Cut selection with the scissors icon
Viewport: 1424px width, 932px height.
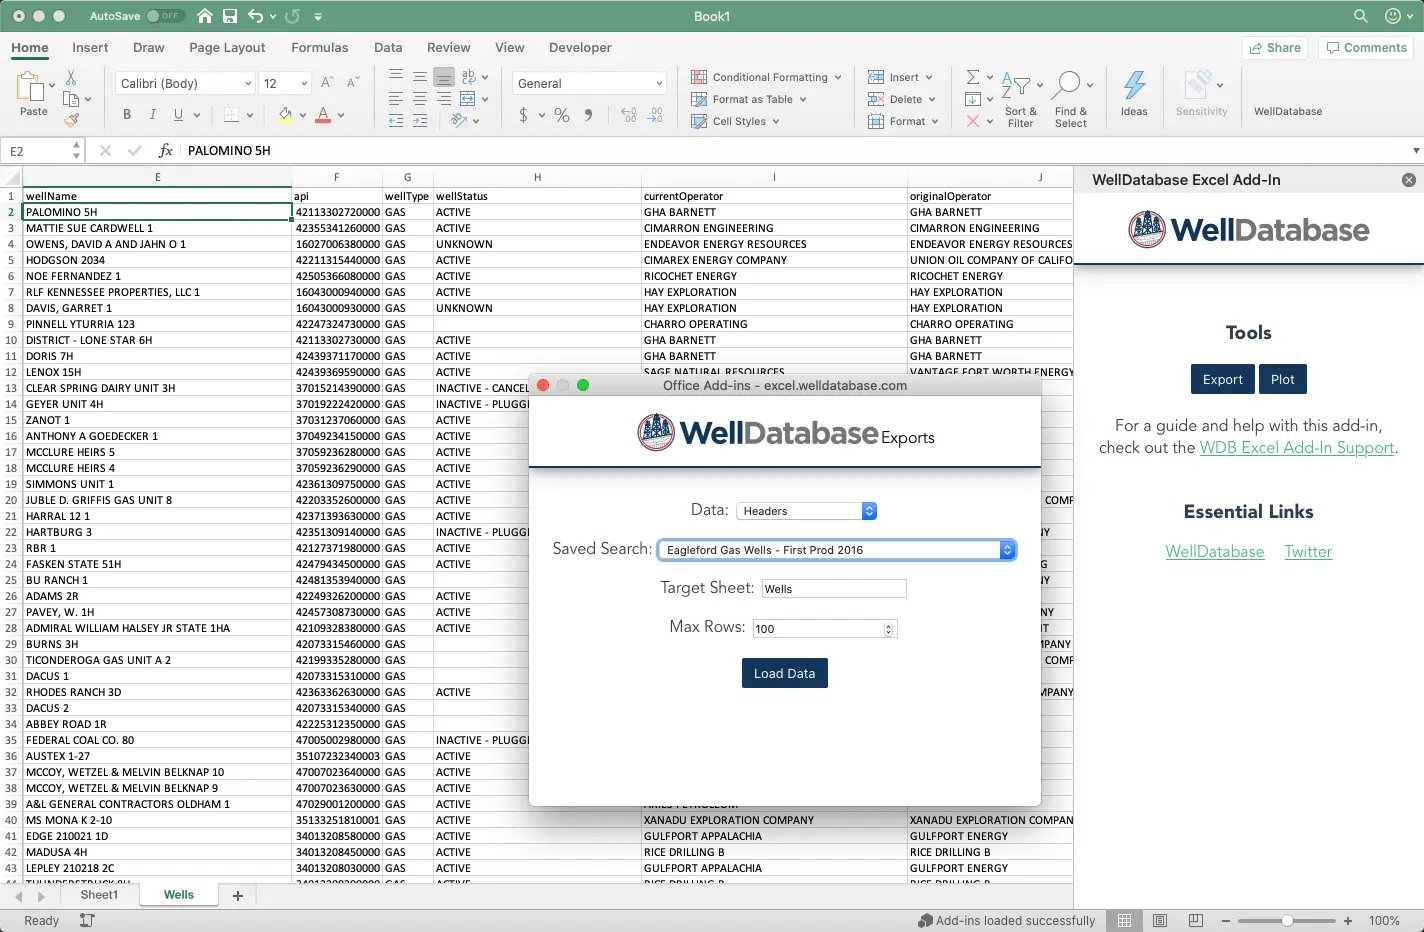click(x=71, y=78)
